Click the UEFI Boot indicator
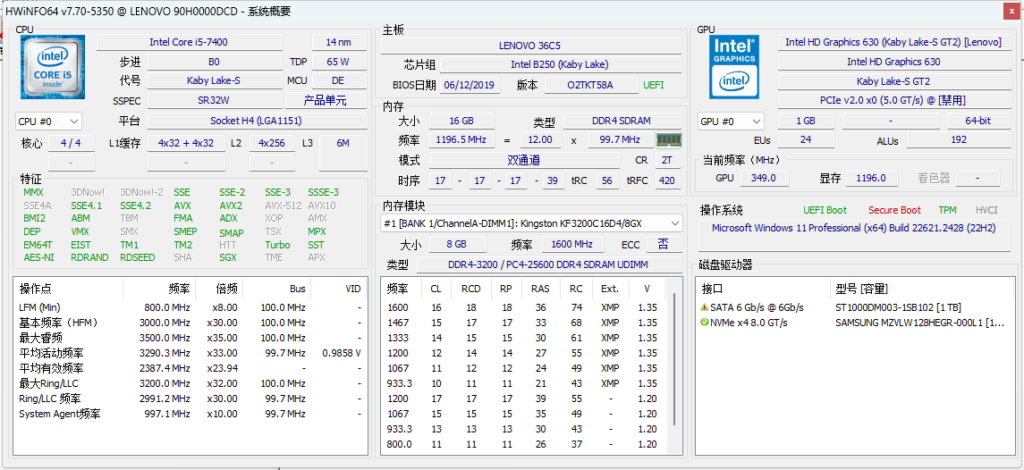1024x470 pixels. point(825,210)
